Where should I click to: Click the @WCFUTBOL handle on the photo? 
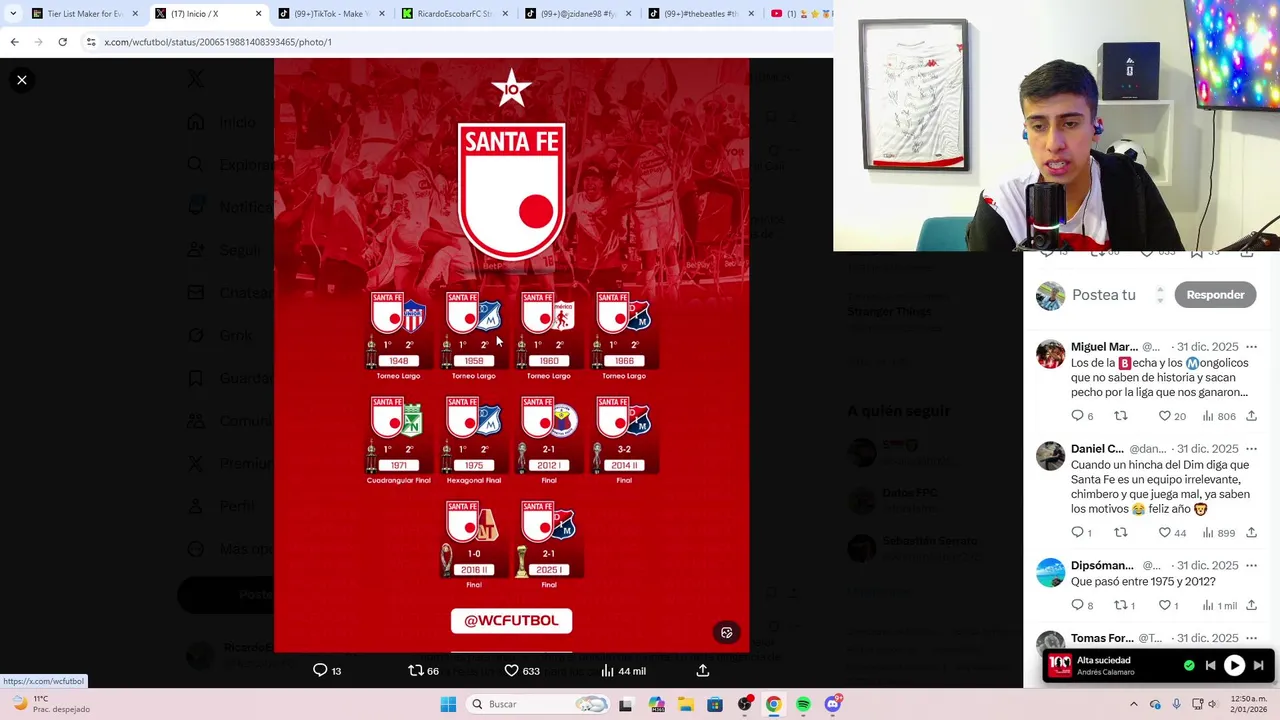(511, 620)
